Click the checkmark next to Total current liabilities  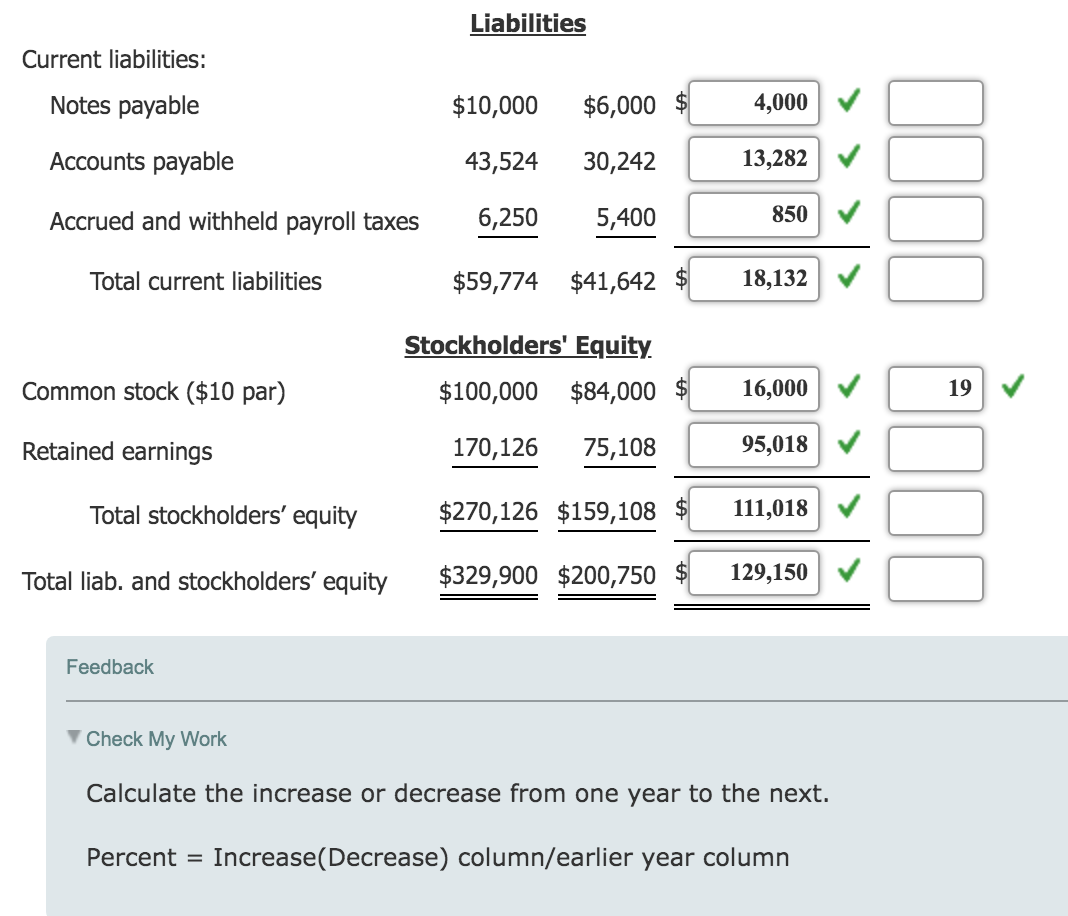(847, 278)
